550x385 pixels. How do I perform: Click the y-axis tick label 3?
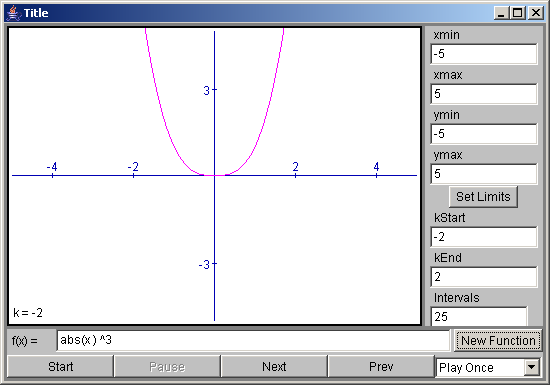207,91
